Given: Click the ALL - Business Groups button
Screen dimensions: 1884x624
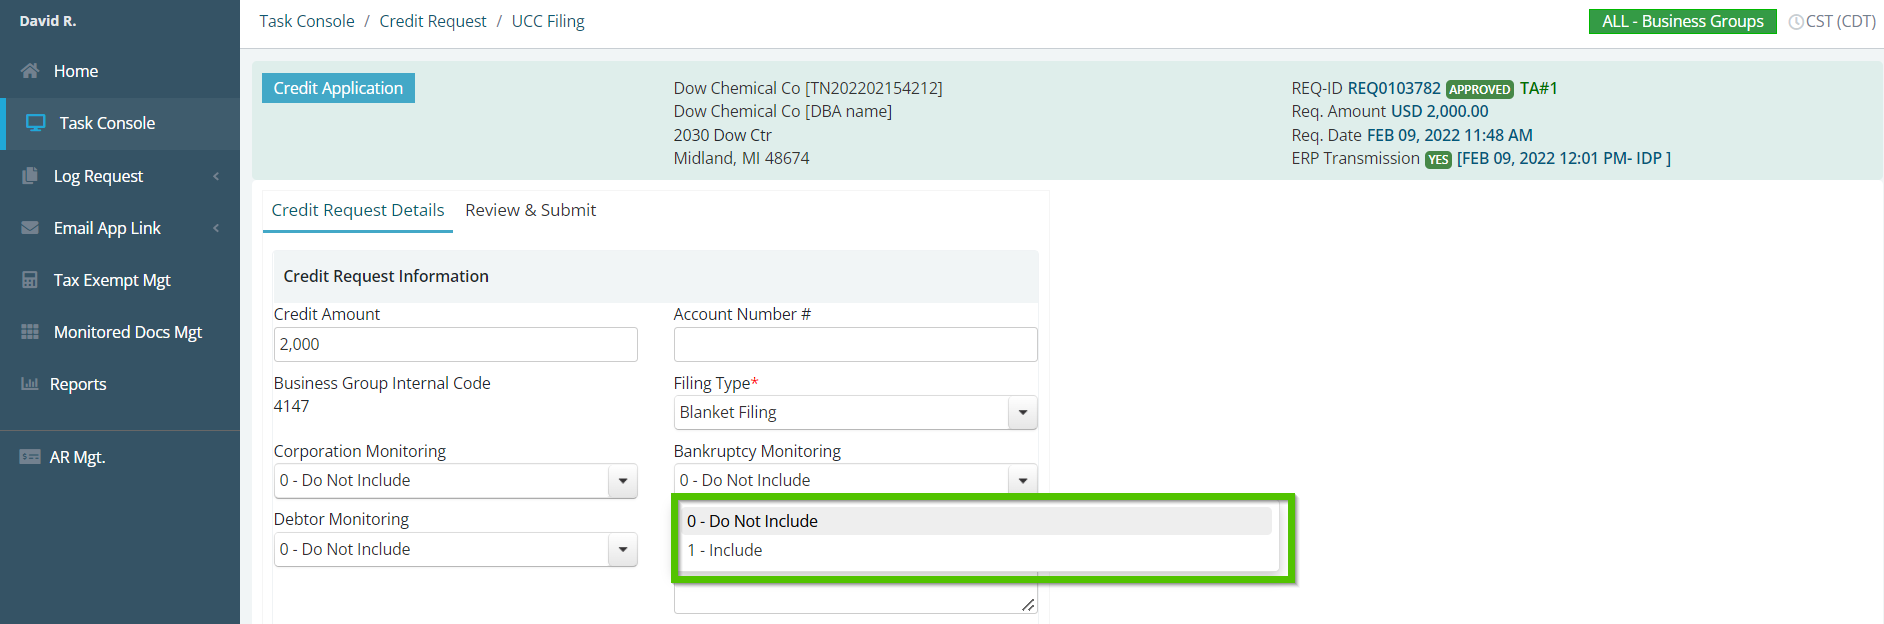Looking at the screenshot, I should 1682,21.
